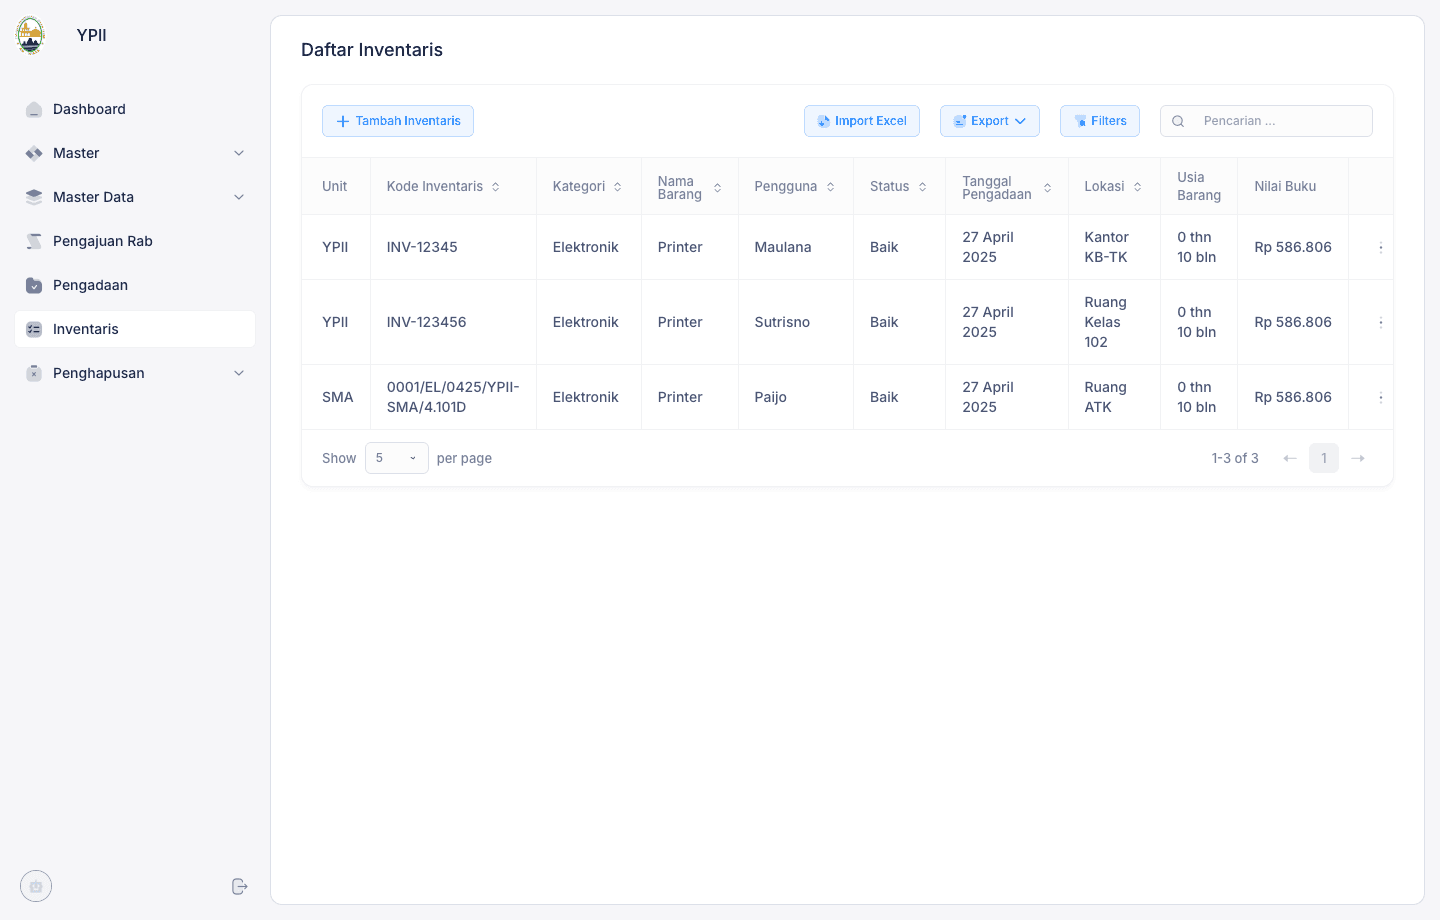Sort by Nama Barang column
This screenshot has height=920, width=1440.
click(717, 188)
